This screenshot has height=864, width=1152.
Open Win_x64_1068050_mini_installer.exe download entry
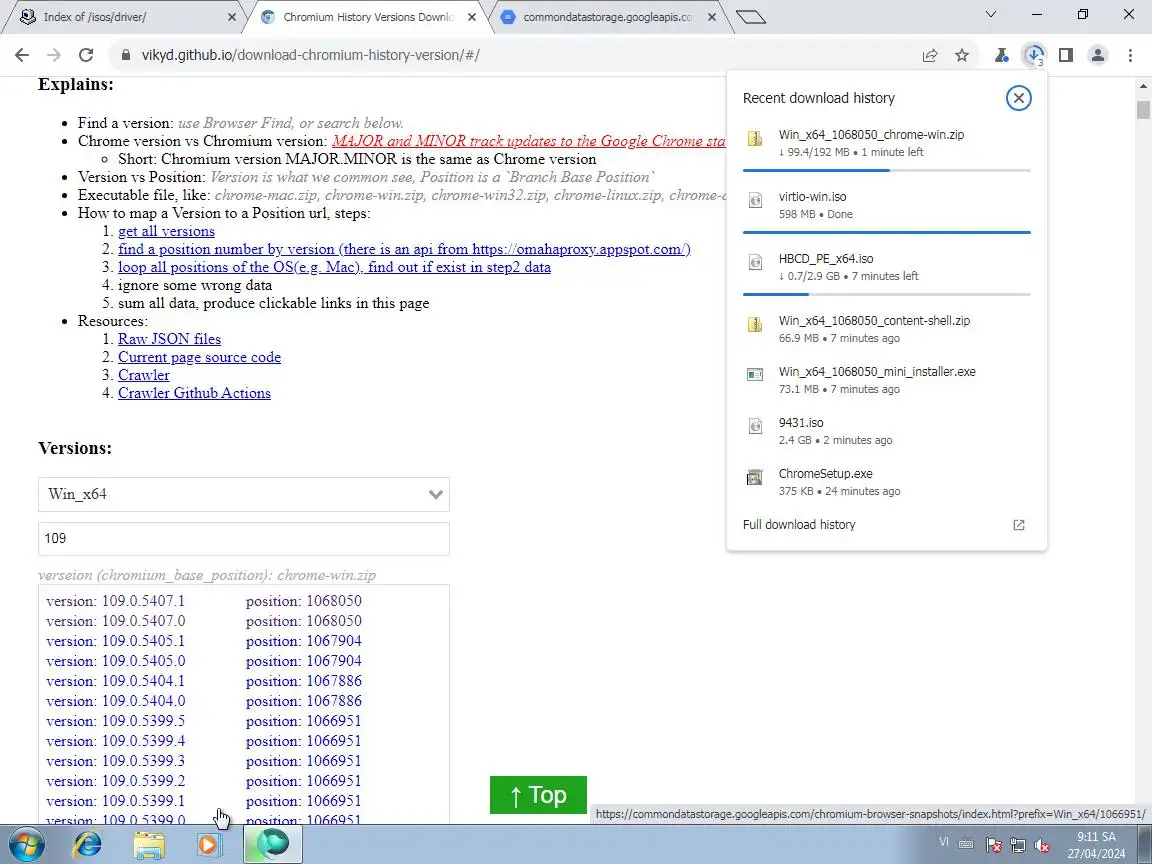886,380
